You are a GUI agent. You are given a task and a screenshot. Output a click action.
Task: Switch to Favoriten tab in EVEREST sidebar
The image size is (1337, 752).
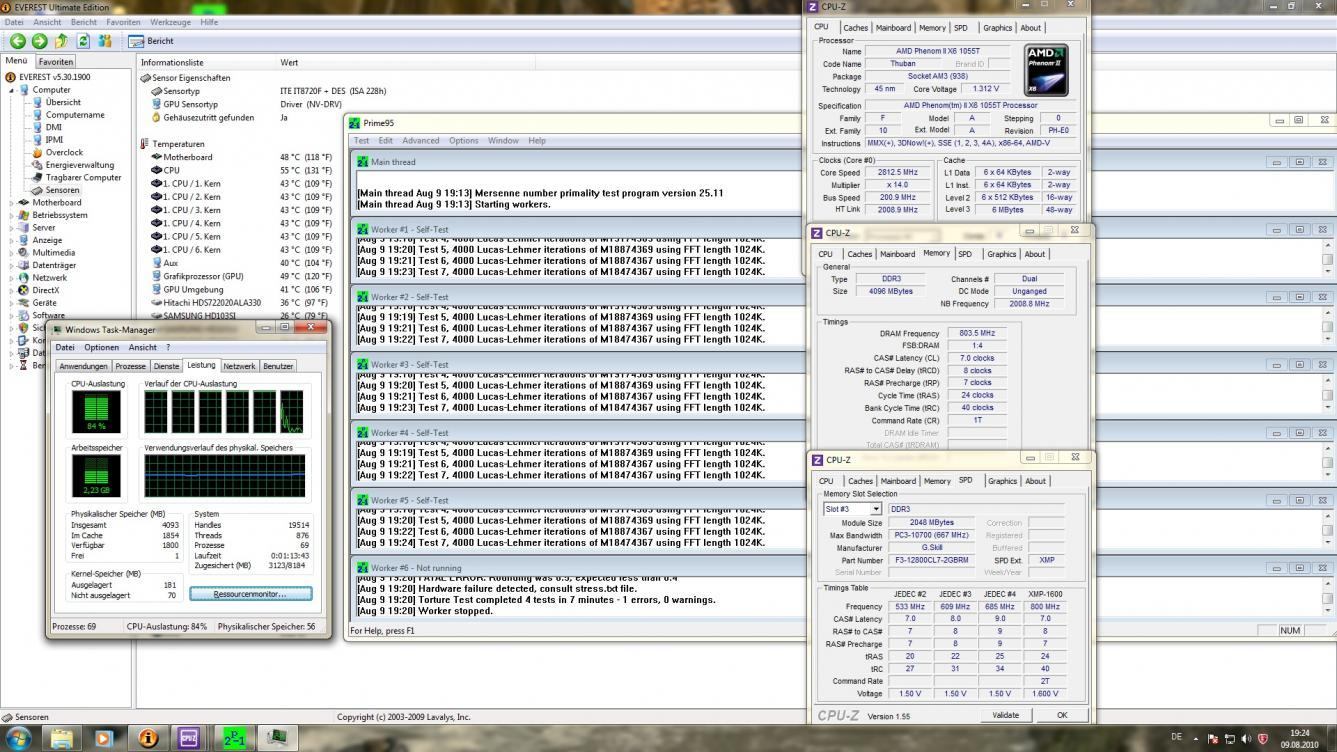[x=55, y=62]
